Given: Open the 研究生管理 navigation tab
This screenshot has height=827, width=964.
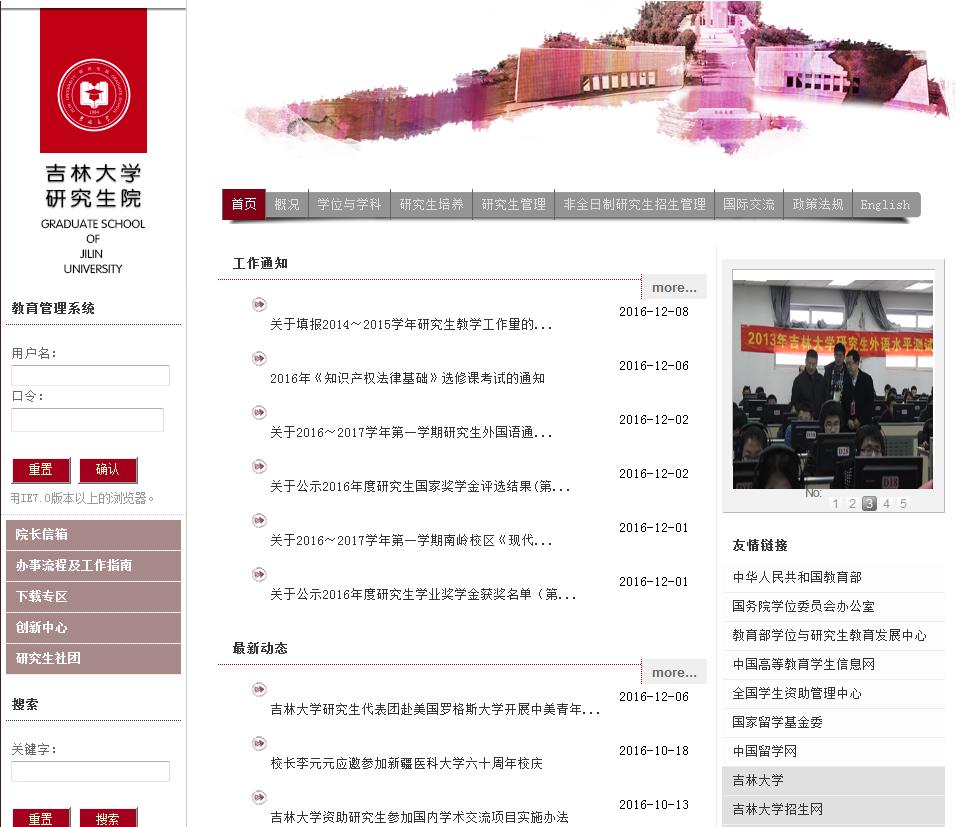Looking at the screenshot, I should click(x=513, y=204).
